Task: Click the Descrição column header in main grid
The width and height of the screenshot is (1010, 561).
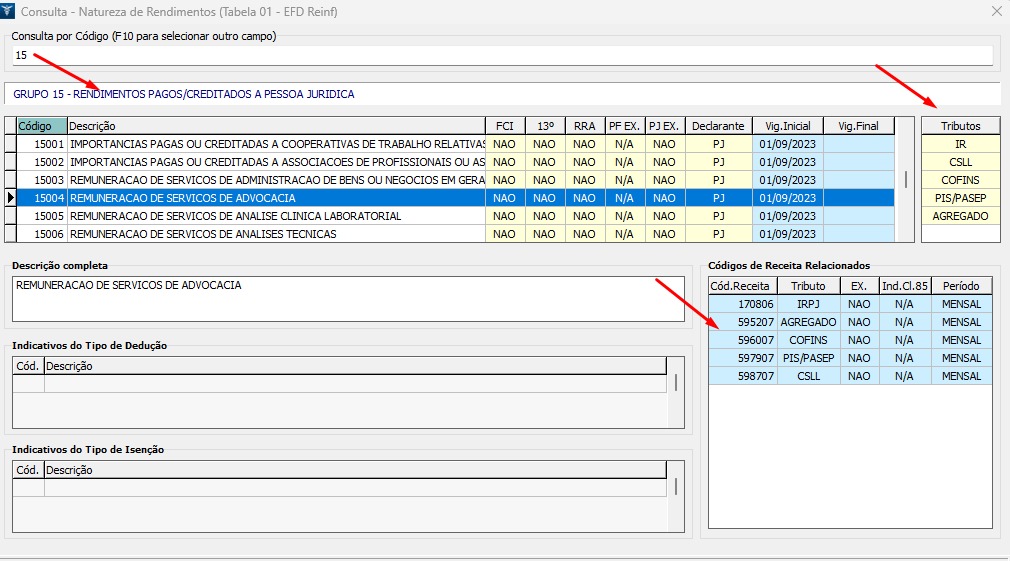Action: tap(275, 126)
